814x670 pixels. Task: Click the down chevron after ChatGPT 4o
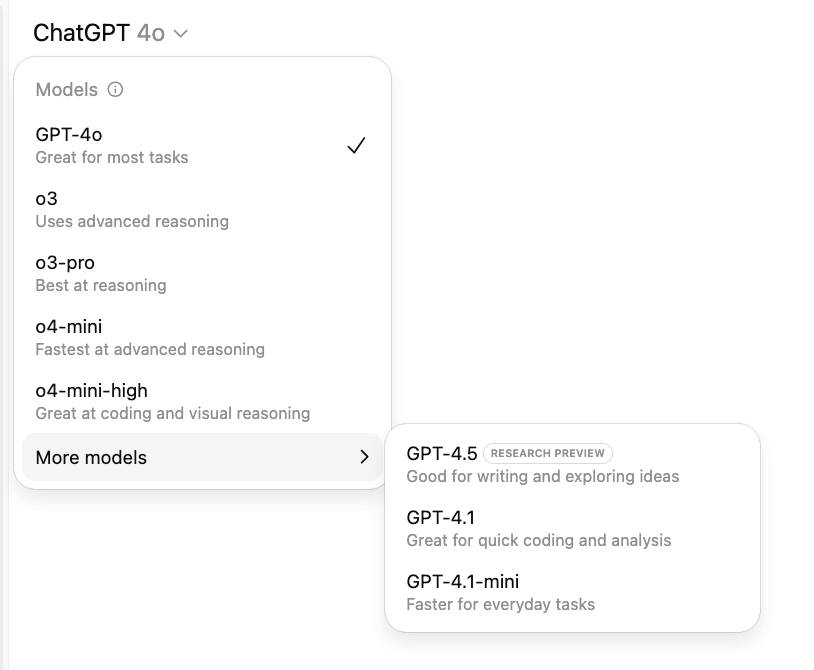click(180, 34)
